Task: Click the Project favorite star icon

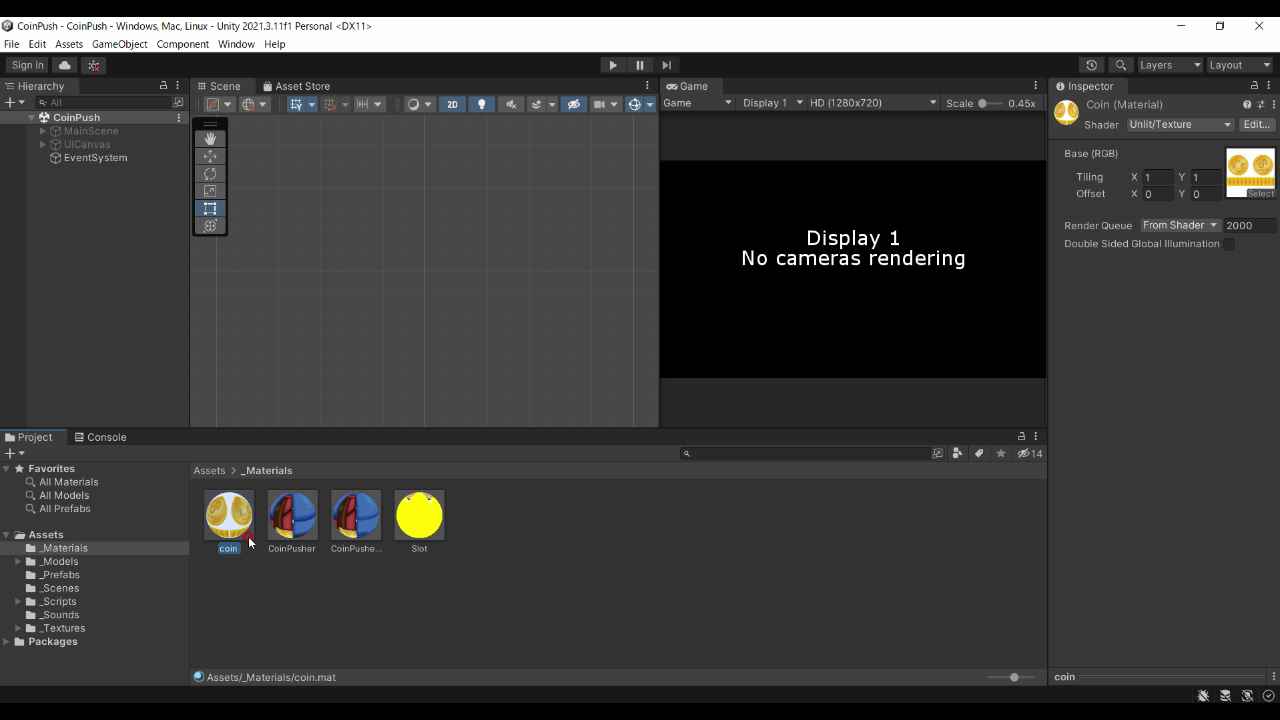Action: click(x=1001, y=454)
